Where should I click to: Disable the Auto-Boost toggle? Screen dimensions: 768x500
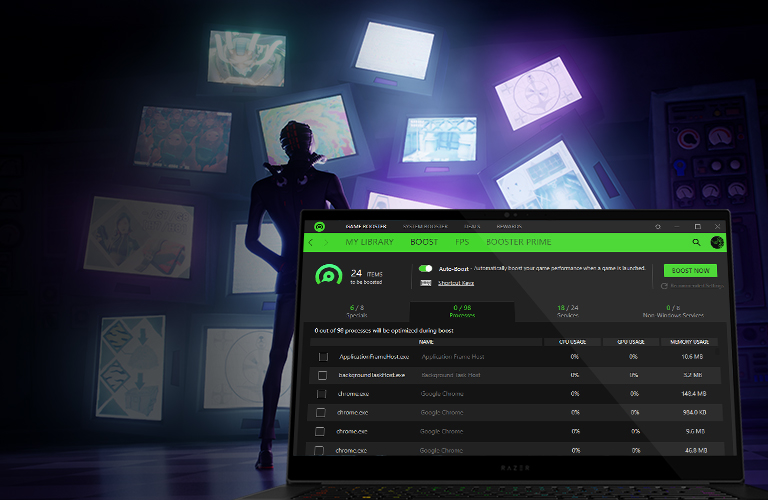(x=426, y=268)
